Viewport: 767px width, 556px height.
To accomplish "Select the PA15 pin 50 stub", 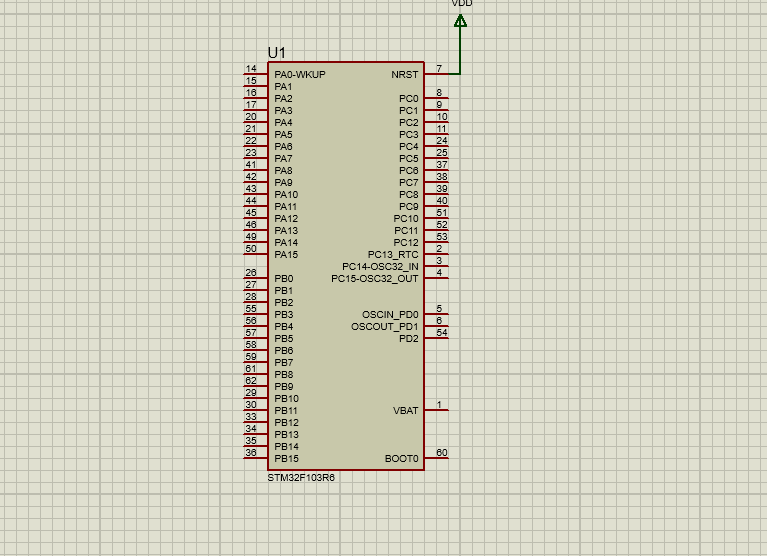I will coord(256,254).
